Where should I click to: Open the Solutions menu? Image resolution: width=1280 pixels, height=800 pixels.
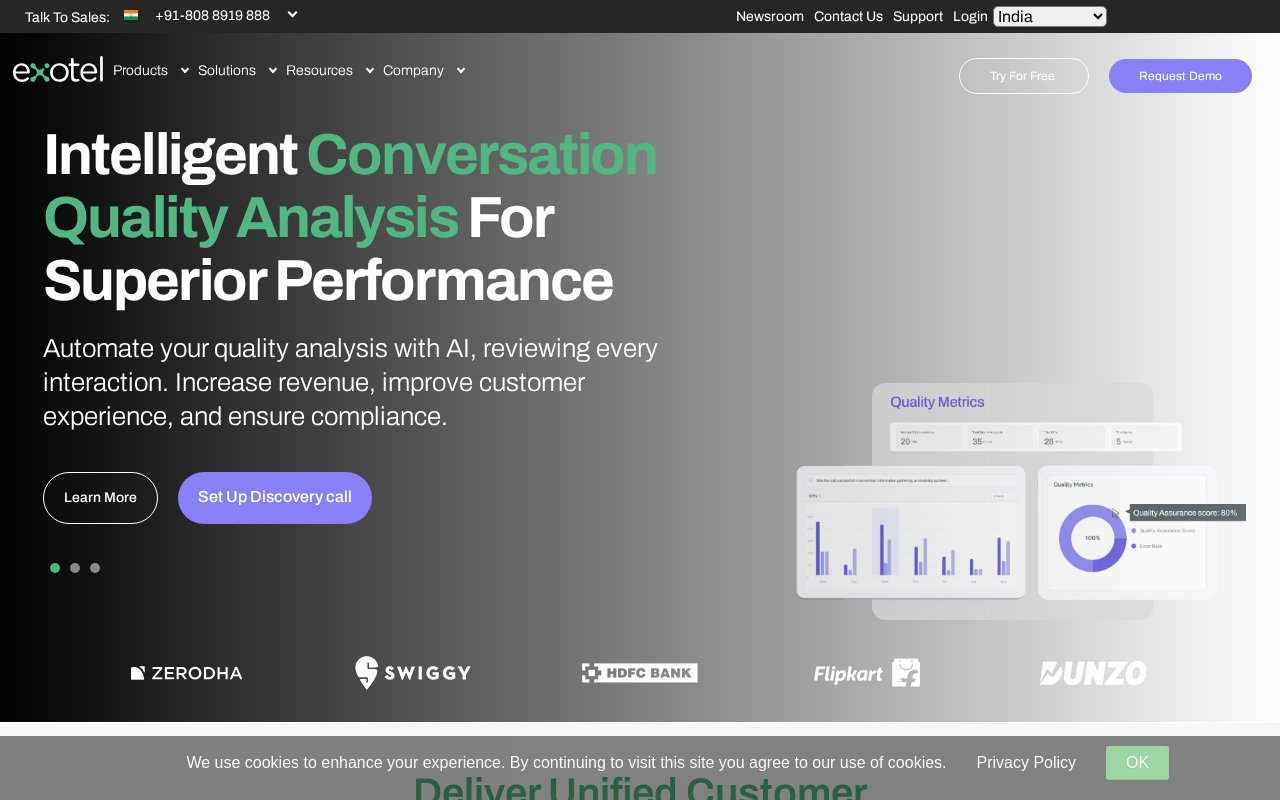click(x=227, y=70)
